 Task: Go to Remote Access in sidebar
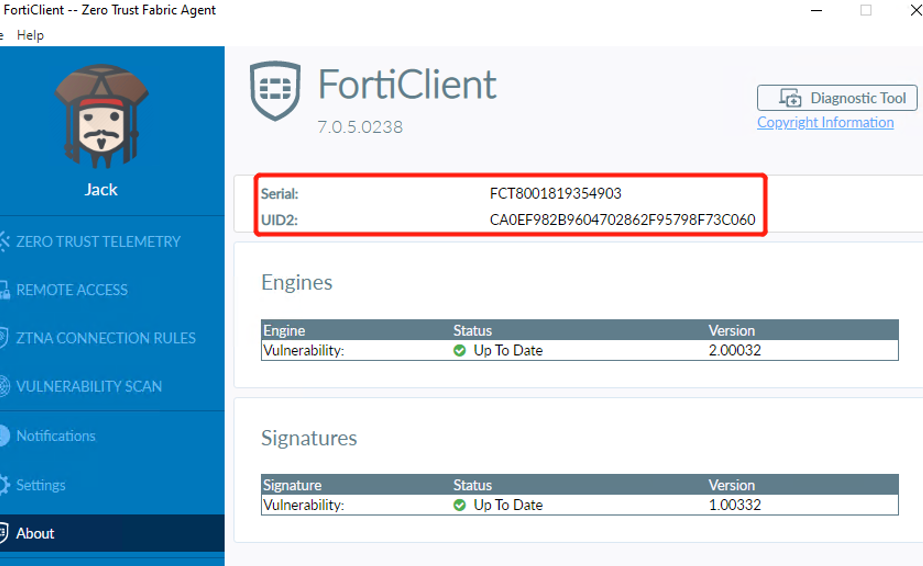click(x=72, y=290)
